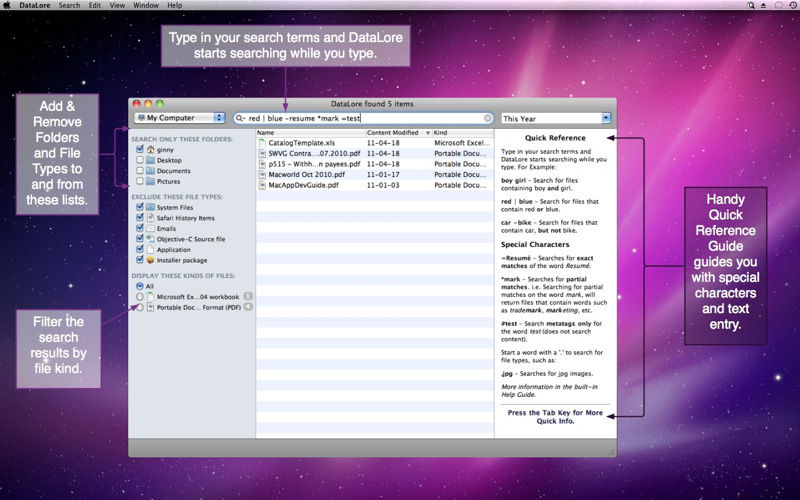Select Microsoft Excel workbook radio button
This screenshot has width=800, height=500.
pos(140,296)
